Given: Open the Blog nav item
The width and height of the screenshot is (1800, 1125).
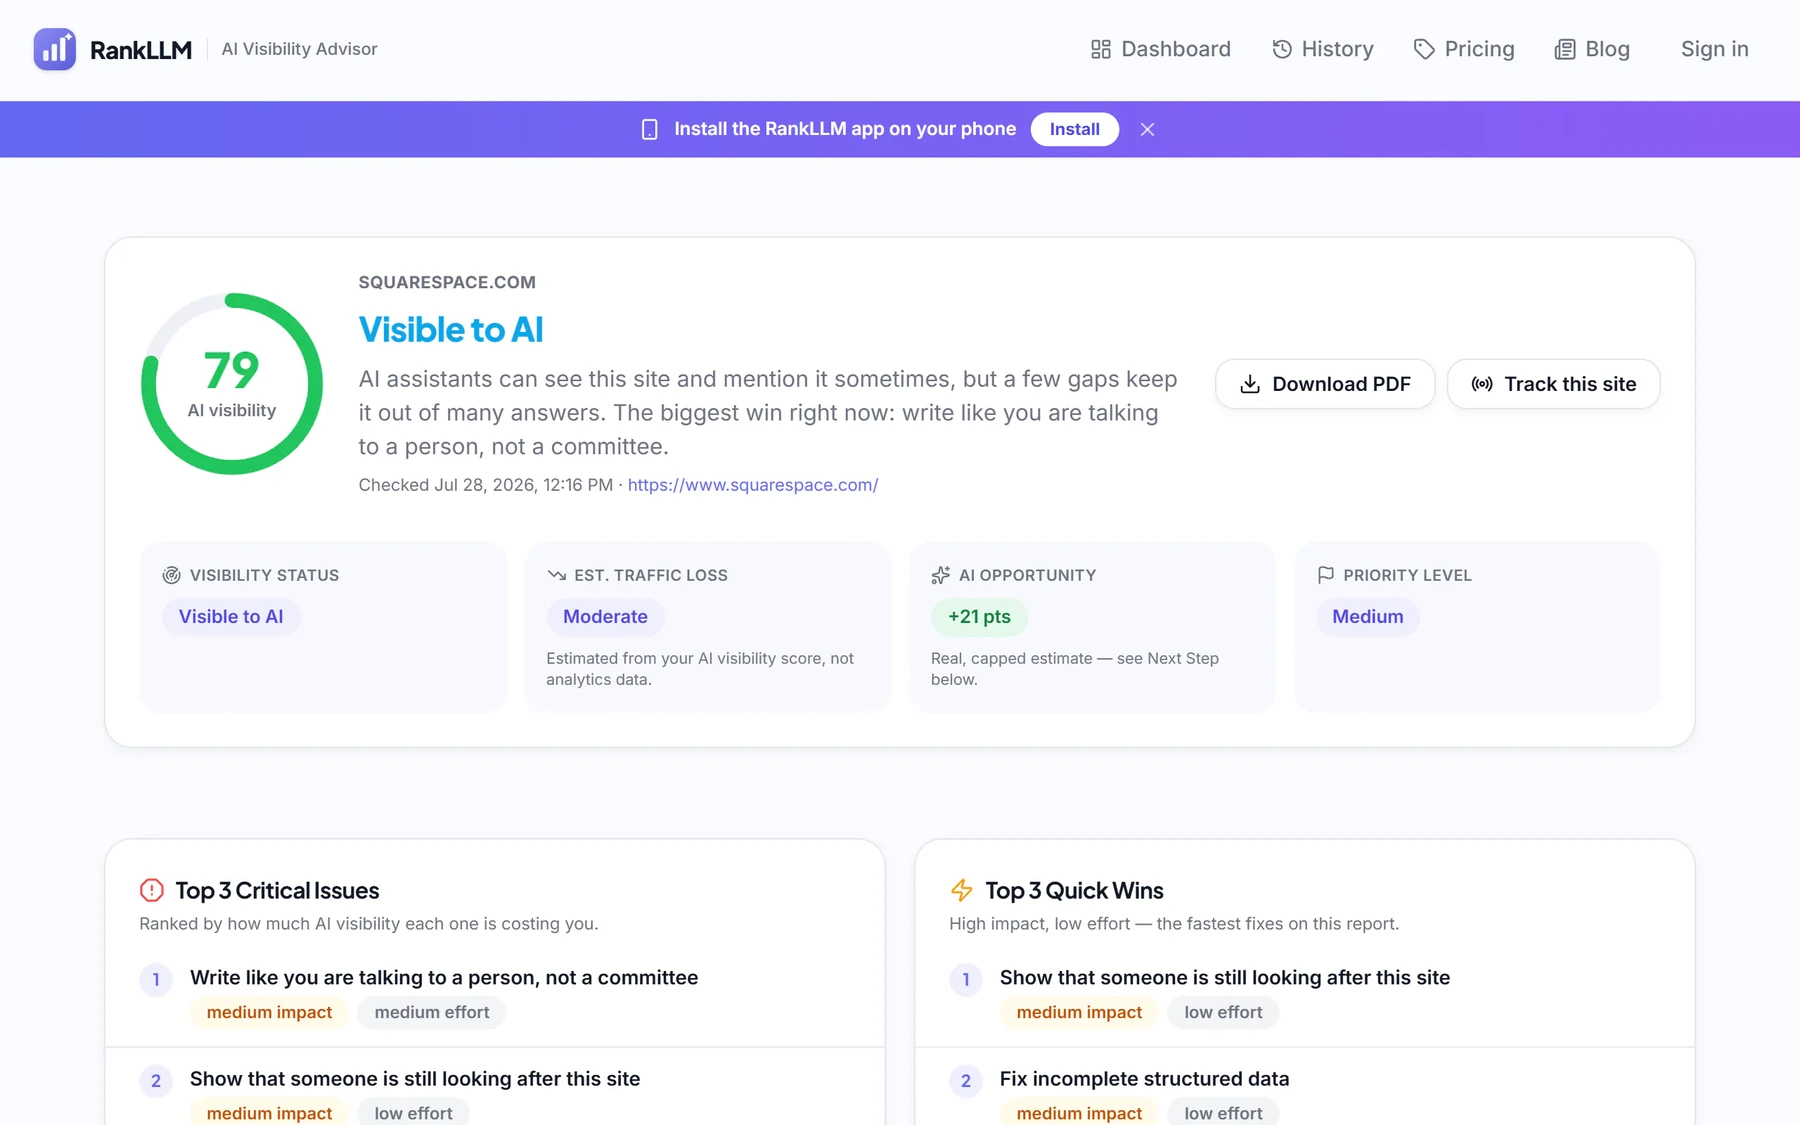Looking at the screenshot, I should point(1592,49).
